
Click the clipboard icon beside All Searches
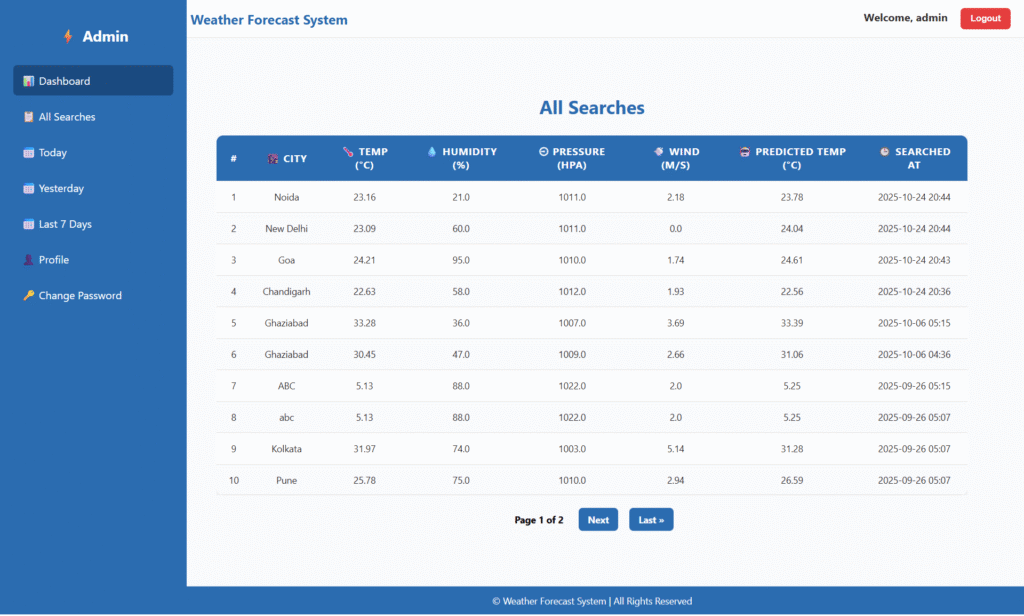click(29, 117)
